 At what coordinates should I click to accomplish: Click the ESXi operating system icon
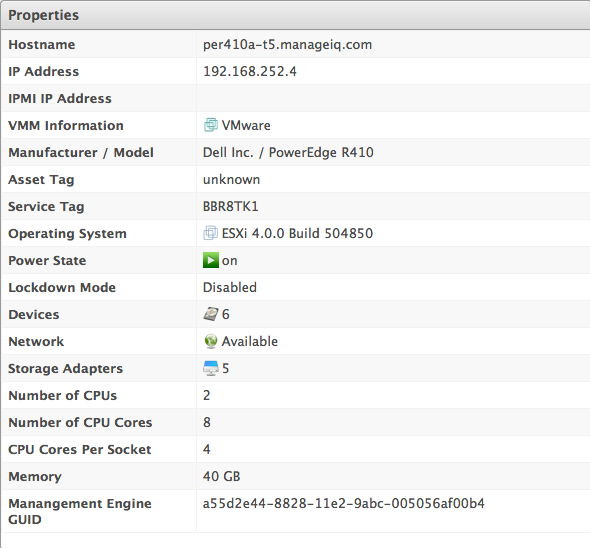211,233
